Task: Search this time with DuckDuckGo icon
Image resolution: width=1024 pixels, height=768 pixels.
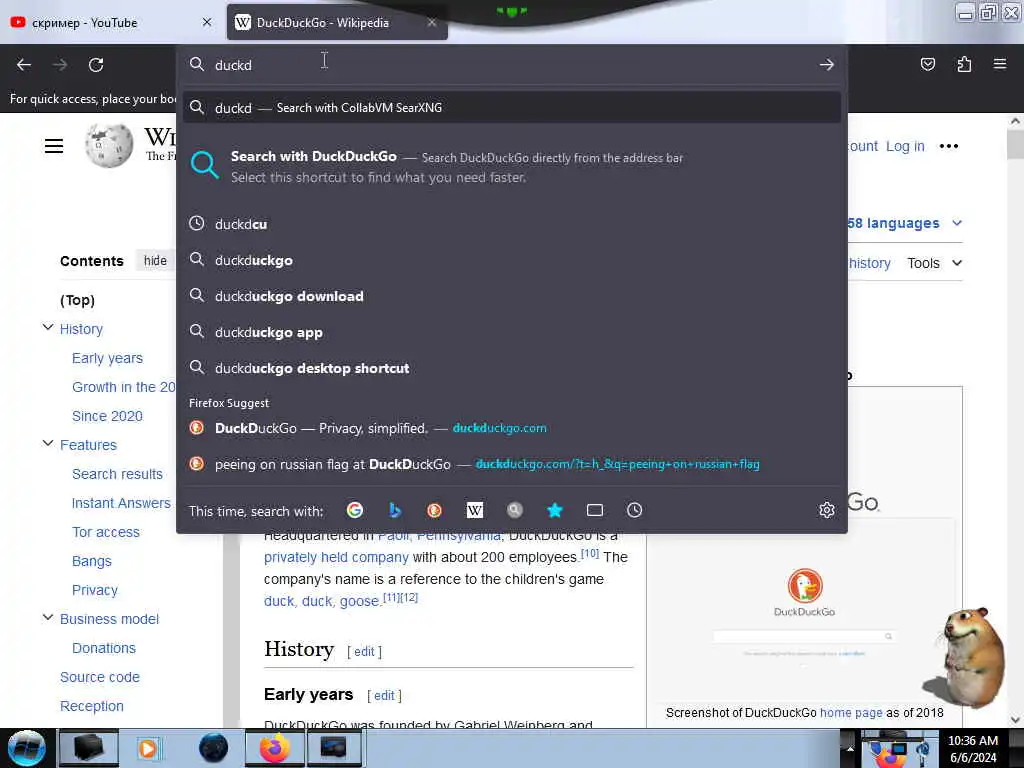Action: click(434, 510)
